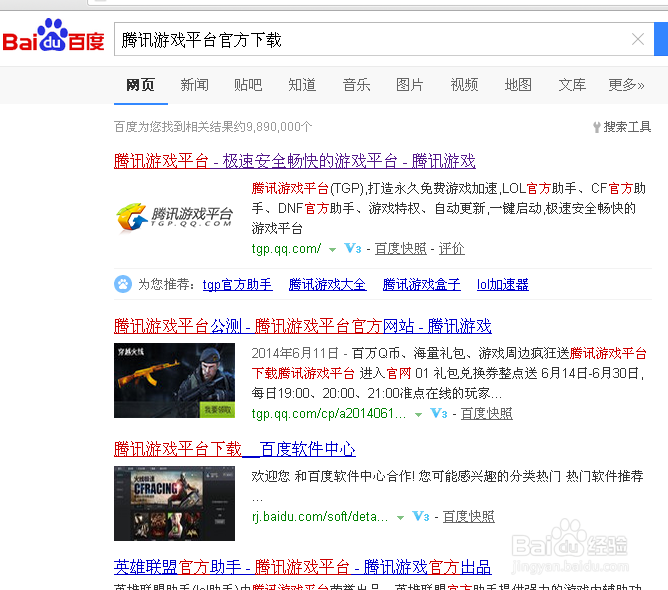Open result 英雄联盟官方助手 - 腾讯游戏平台
The image size is (668, 590).
(x=302, y=567)
